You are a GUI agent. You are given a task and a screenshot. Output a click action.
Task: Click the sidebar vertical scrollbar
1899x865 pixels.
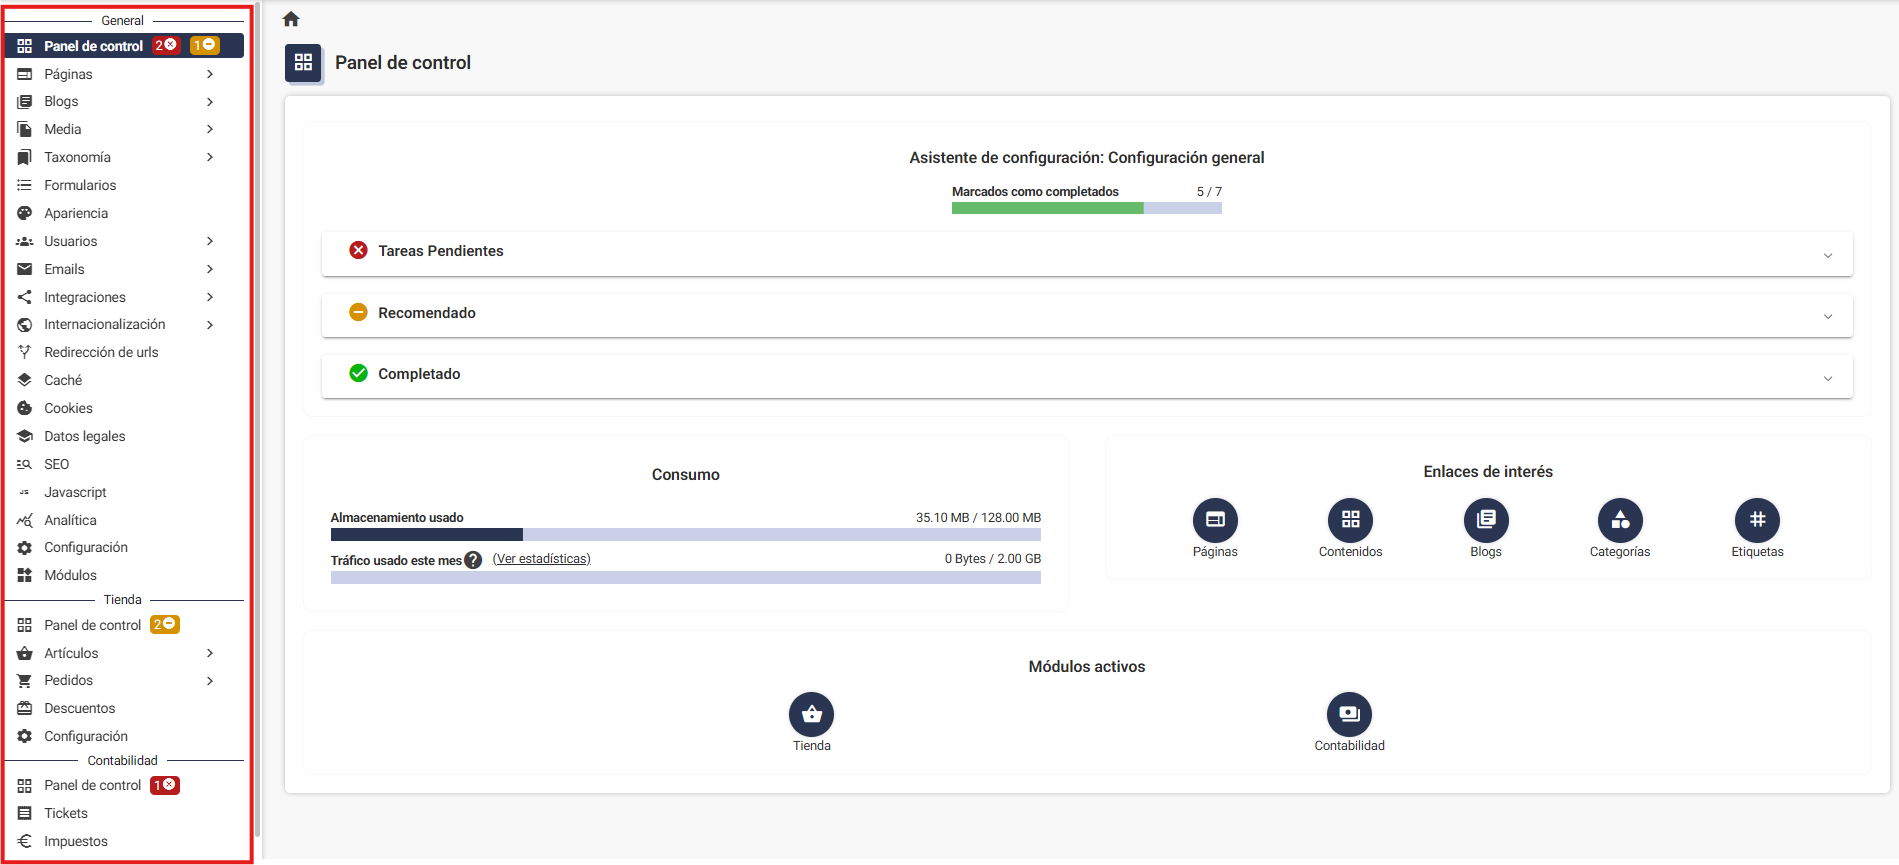[x=257, y=420]
